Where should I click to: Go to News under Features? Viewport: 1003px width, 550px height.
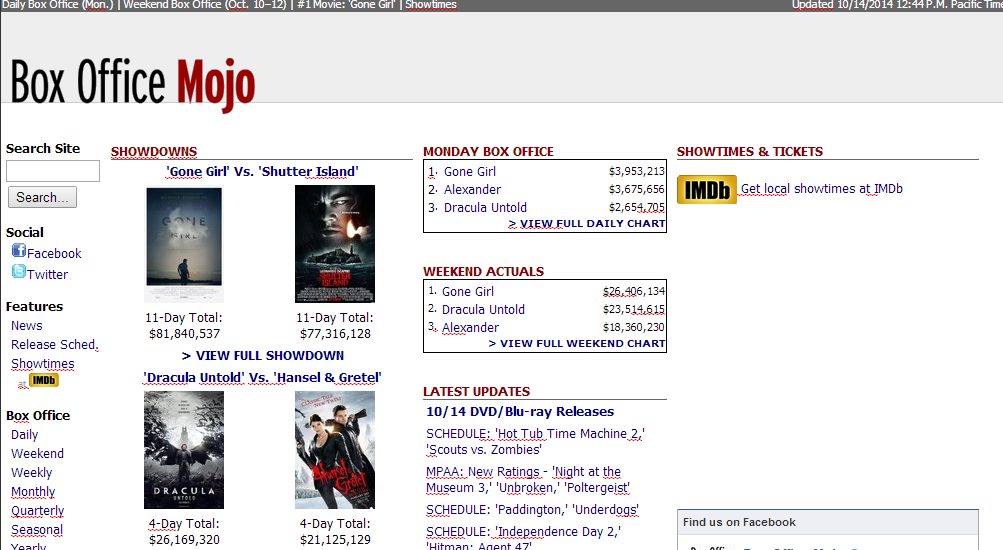pyautogui.click(x=27, y=326)
